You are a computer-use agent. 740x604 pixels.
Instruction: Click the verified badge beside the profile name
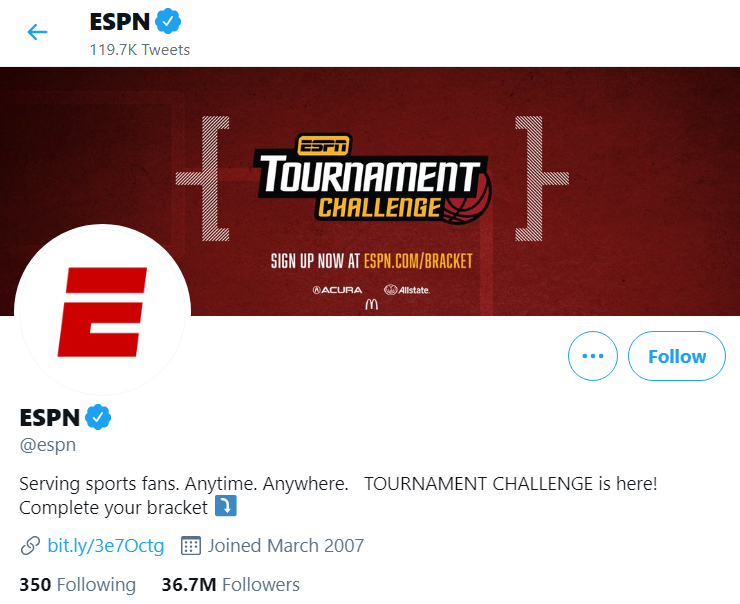coord(97,417)
